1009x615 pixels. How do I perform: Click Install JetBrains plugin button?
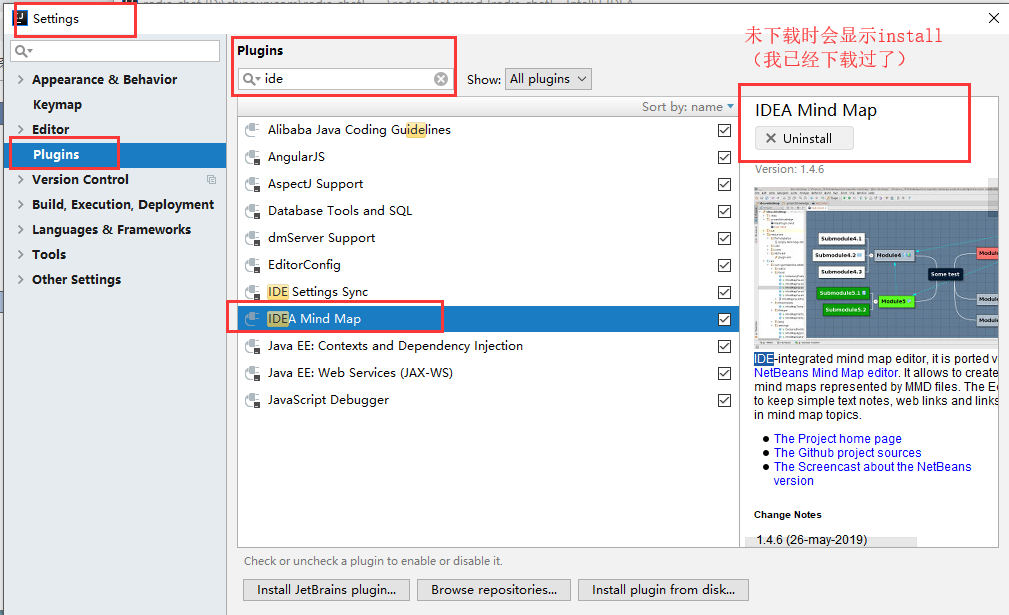click(326, 590)
